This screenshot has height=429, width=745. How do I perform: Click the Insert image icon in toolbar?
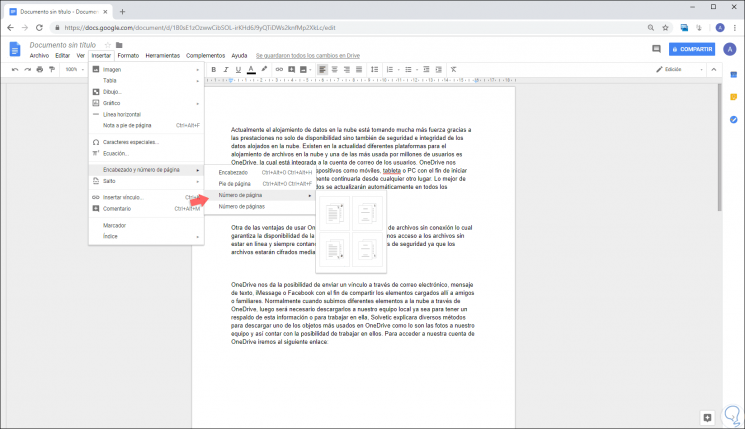coord(303,69)
